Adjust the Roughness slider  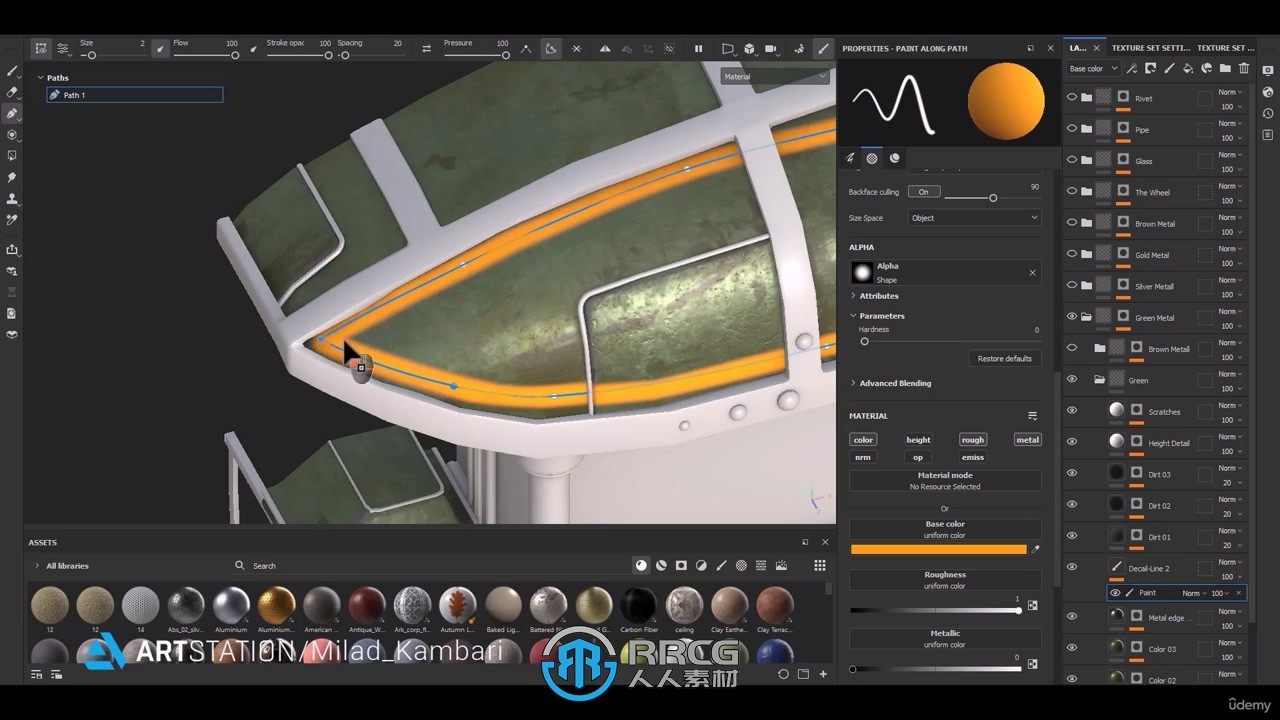point(934,610)
